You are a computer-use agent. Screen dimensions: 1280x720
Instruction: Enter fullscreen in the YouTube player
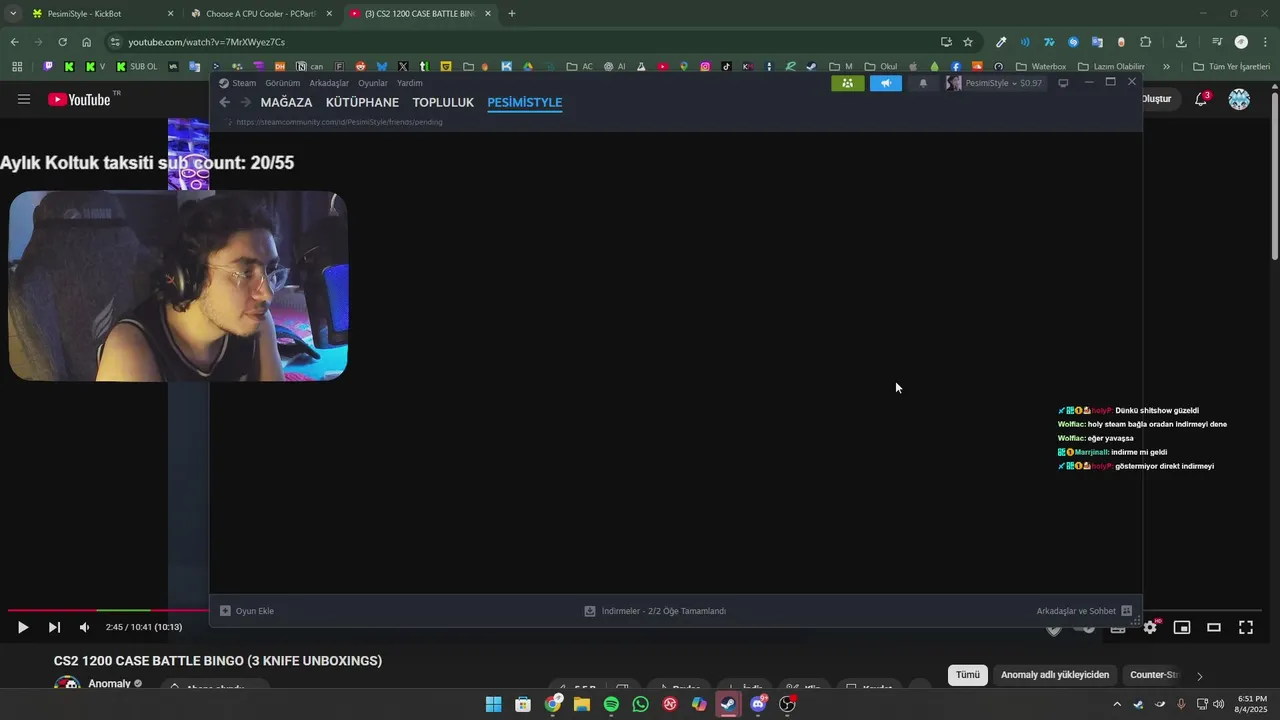(x=1246, y=627)
